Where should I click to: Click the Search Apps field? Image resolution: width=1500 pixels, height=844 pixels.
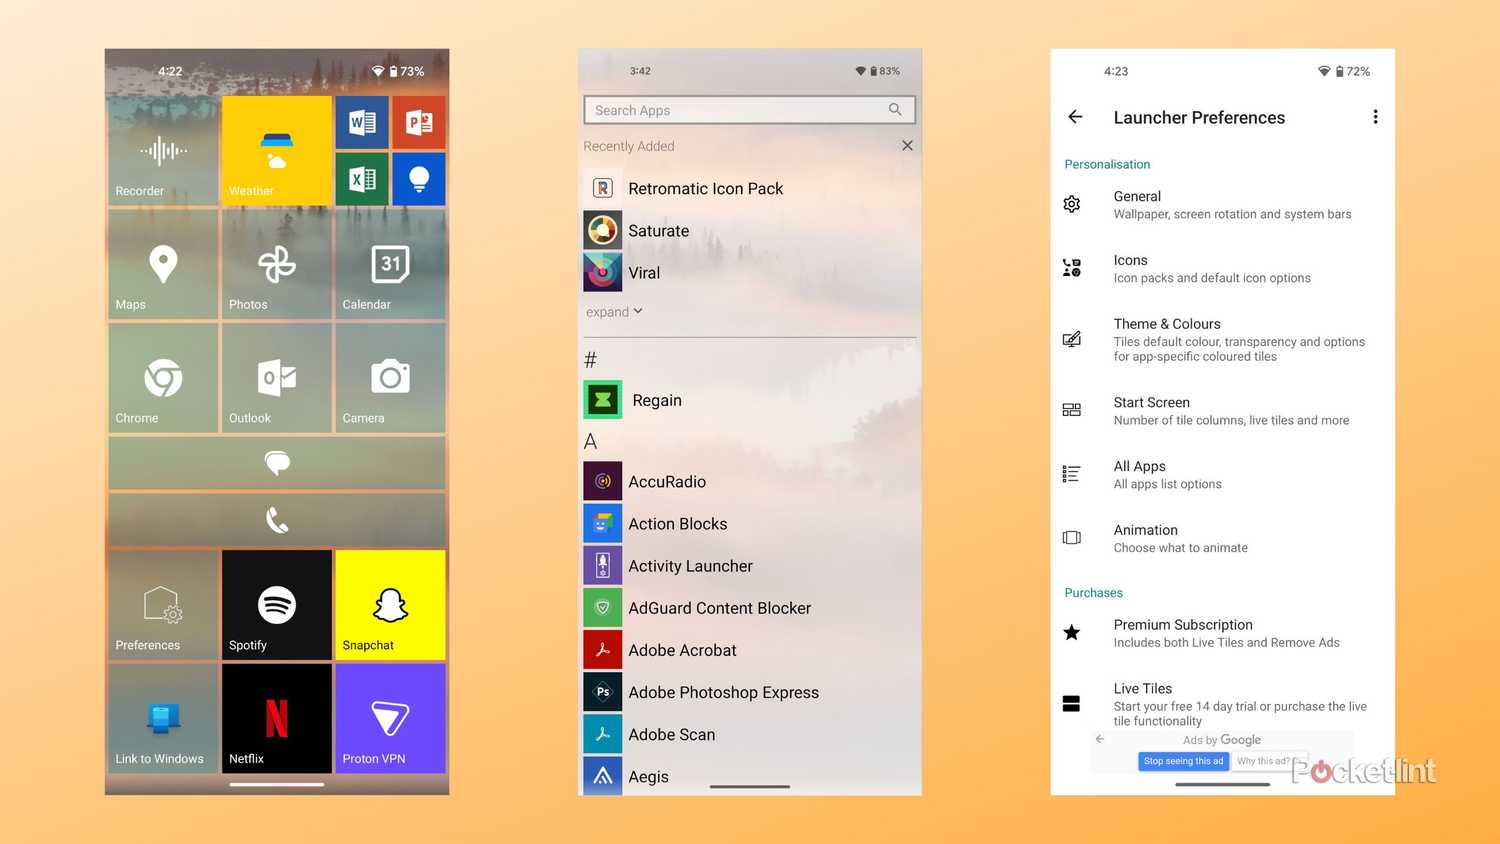coord(749,110)
